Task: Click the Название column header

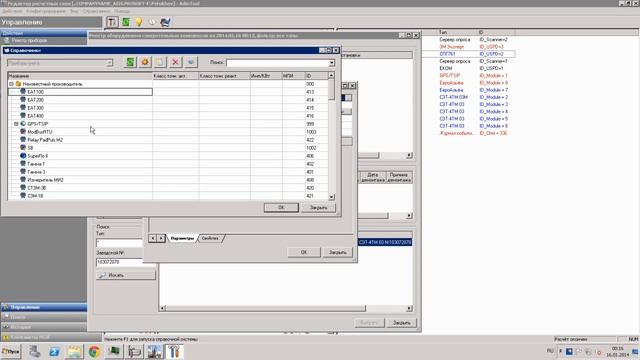Action: point(80,76)
